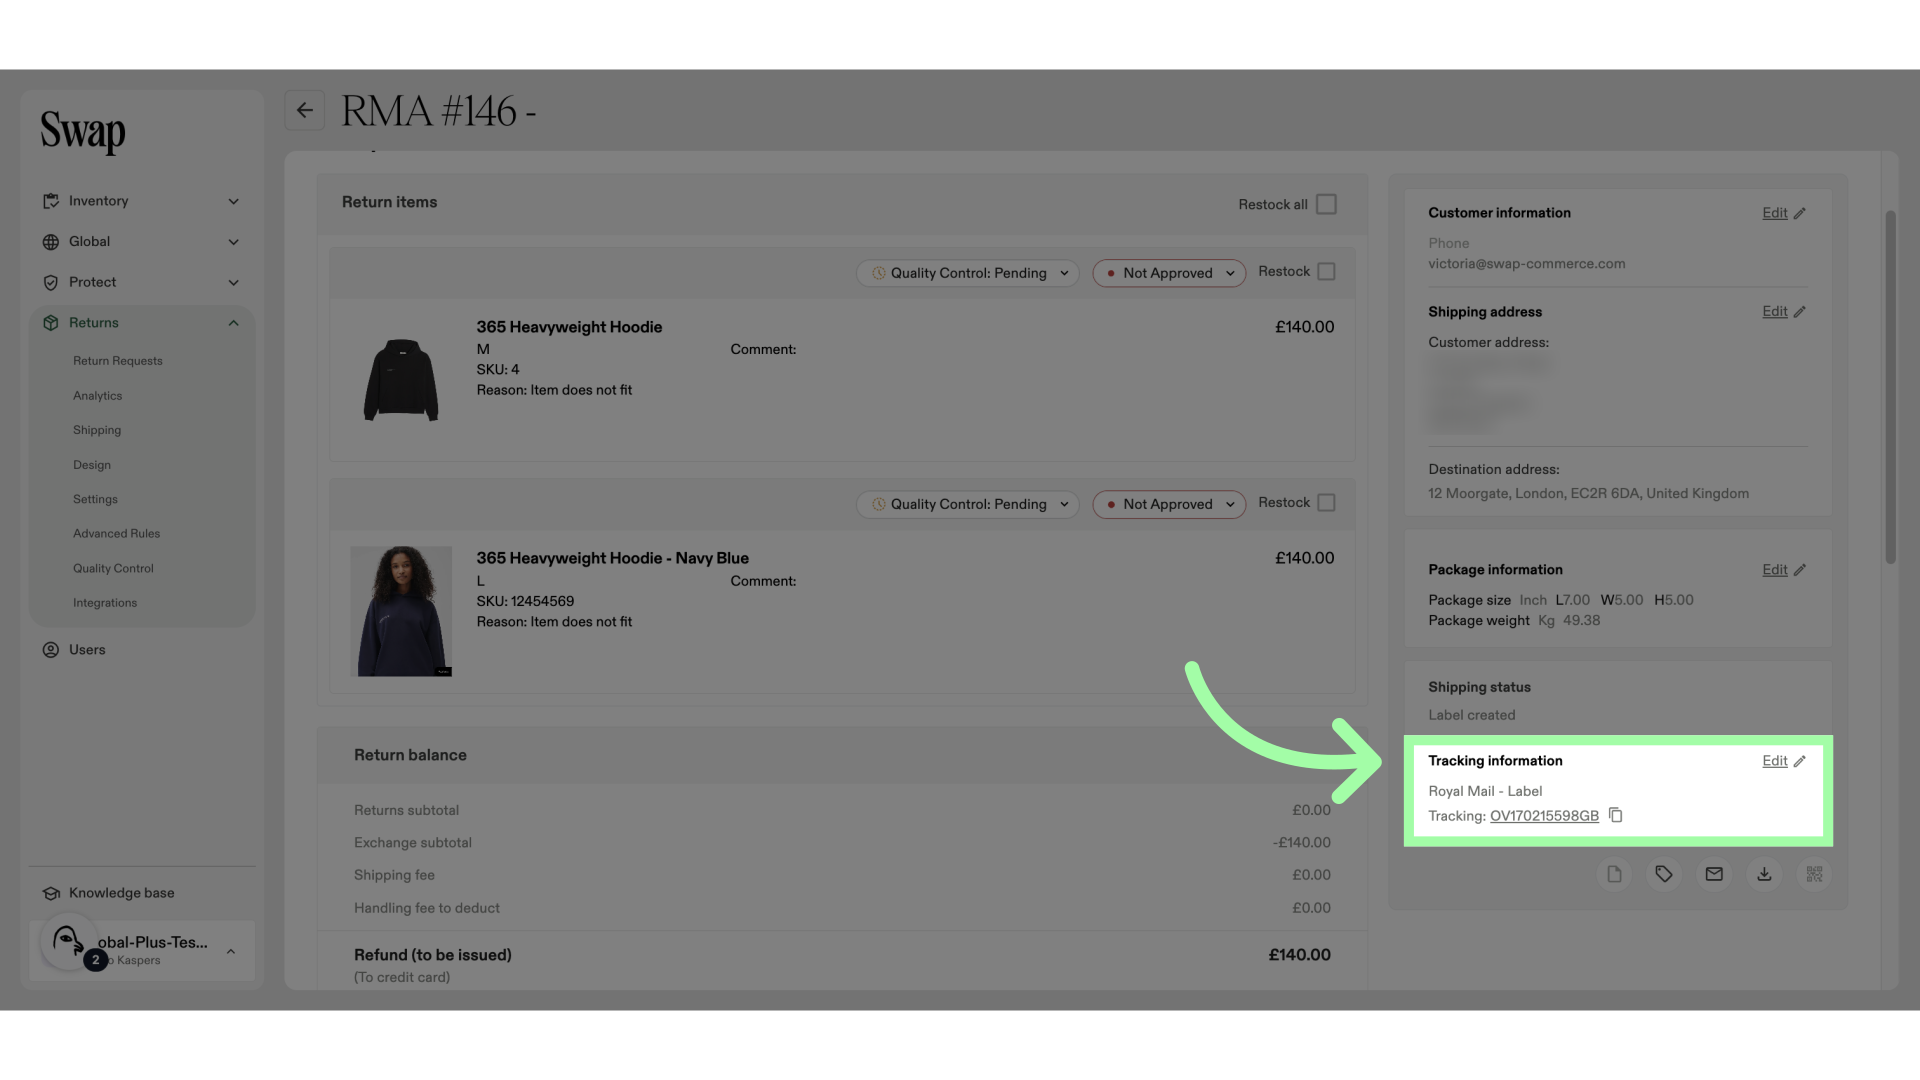Open Not Approved dropdown for size M hoodie
1920x1080 pixels.
[x=1169, y=273]
